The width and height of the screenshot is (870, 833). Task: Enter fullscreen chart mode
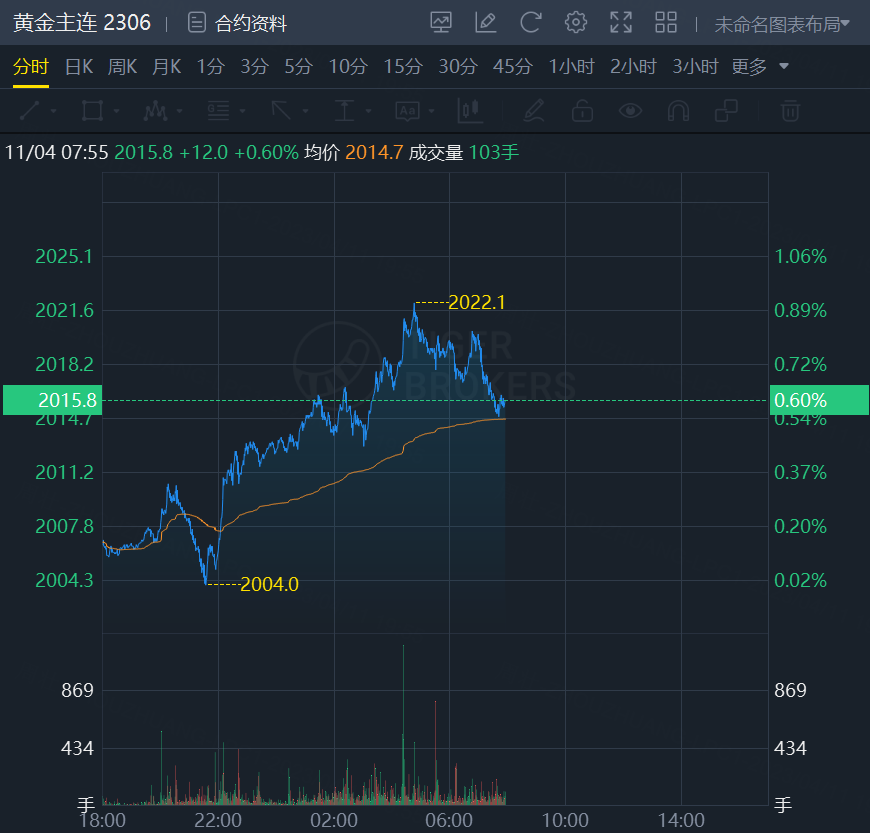point(621,22)
